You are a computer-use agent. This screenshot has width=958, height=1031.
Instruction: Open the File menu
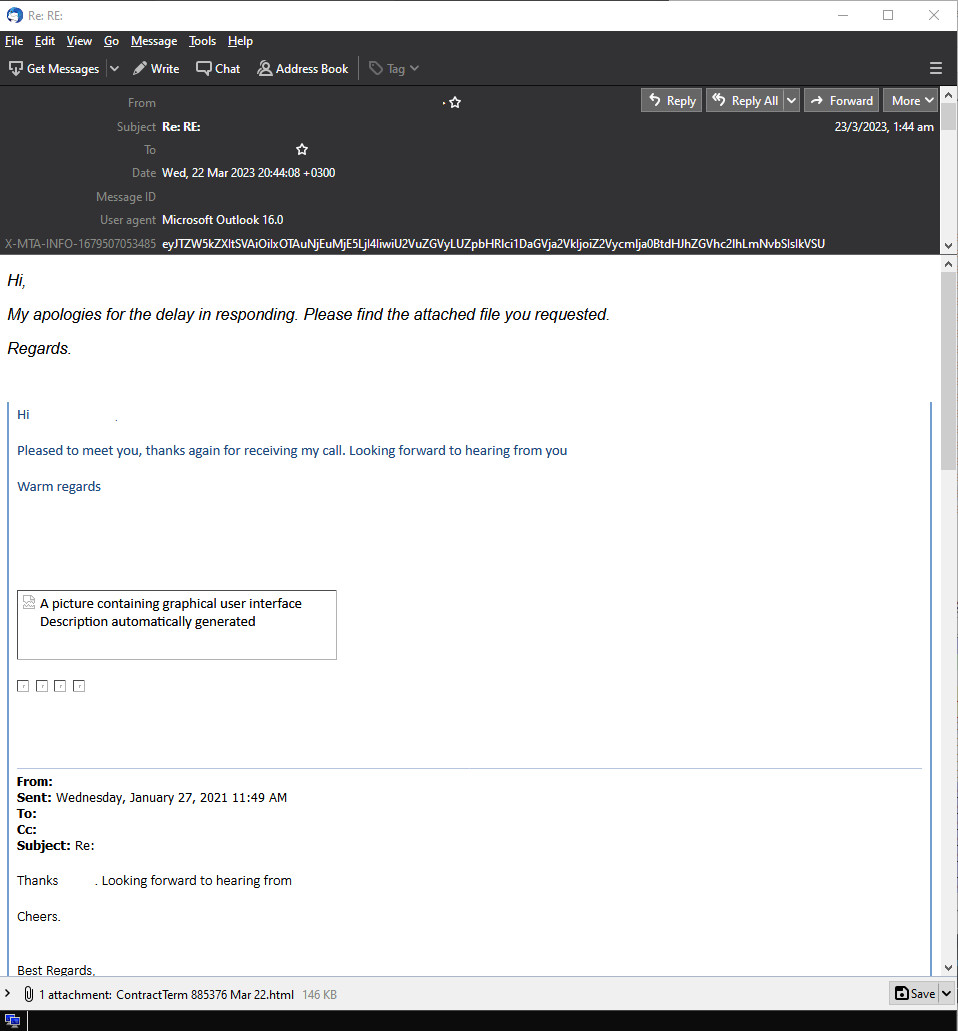14,41
